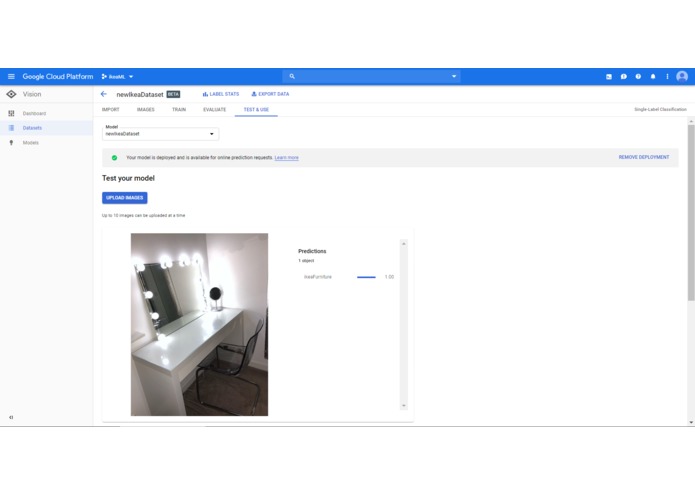
Task: Open the three-dot settings menu
Action: 667,77
